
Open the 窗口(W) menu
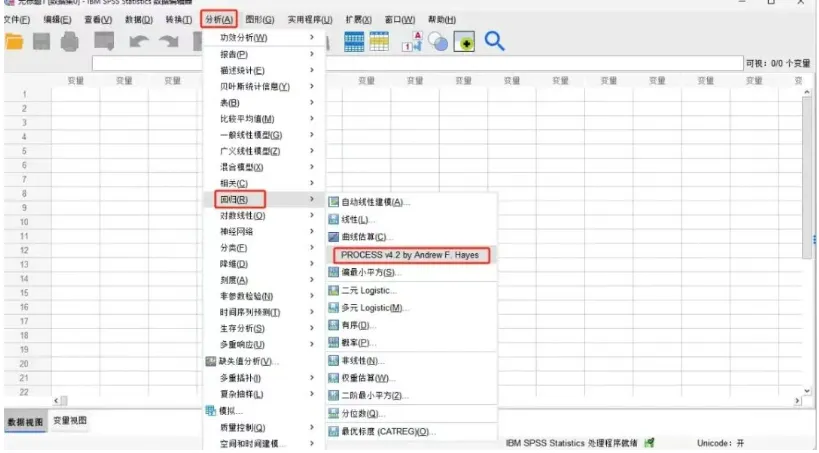pos(400,19)
